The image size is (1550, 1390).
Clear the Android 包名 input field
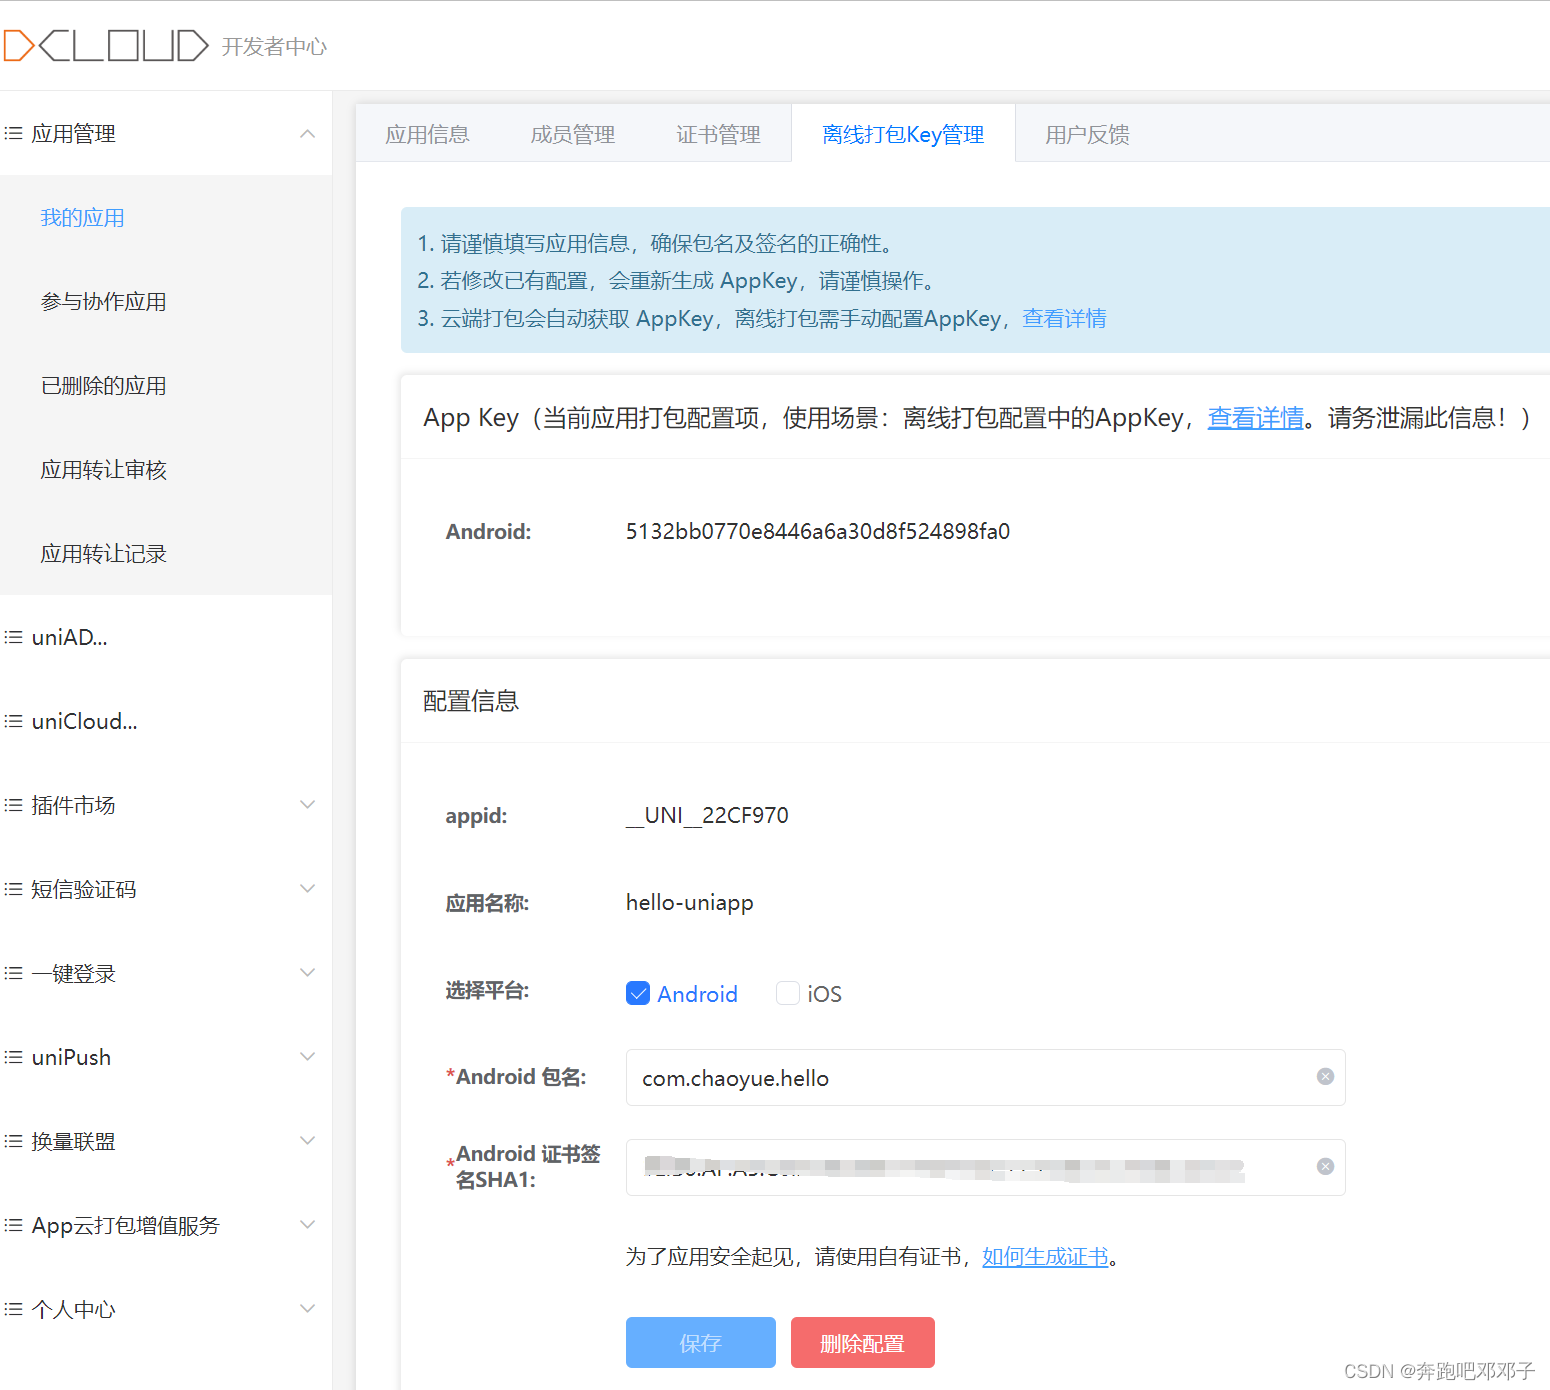coord(1325,1076)
